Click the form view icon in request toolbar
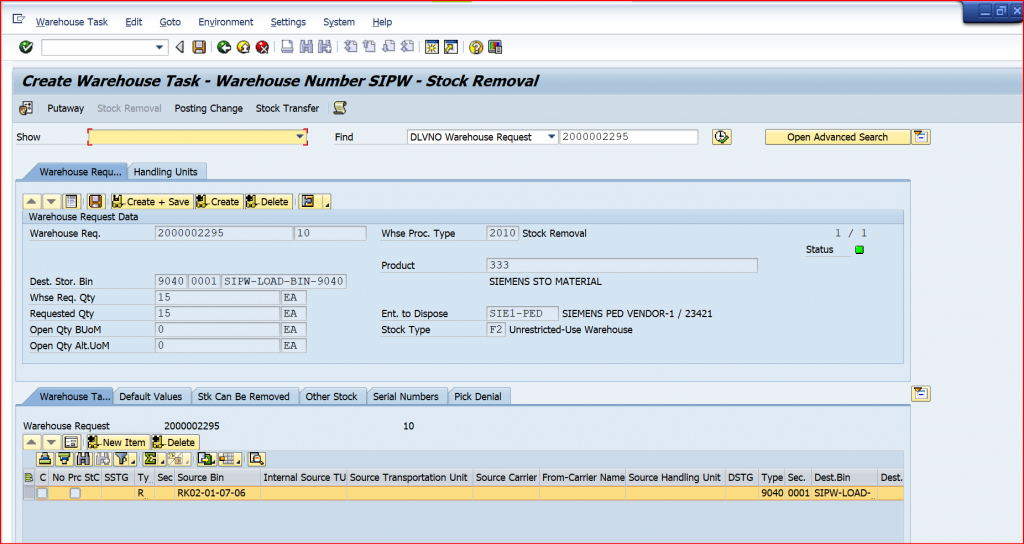1024x544 pixels. pos(72,202)
